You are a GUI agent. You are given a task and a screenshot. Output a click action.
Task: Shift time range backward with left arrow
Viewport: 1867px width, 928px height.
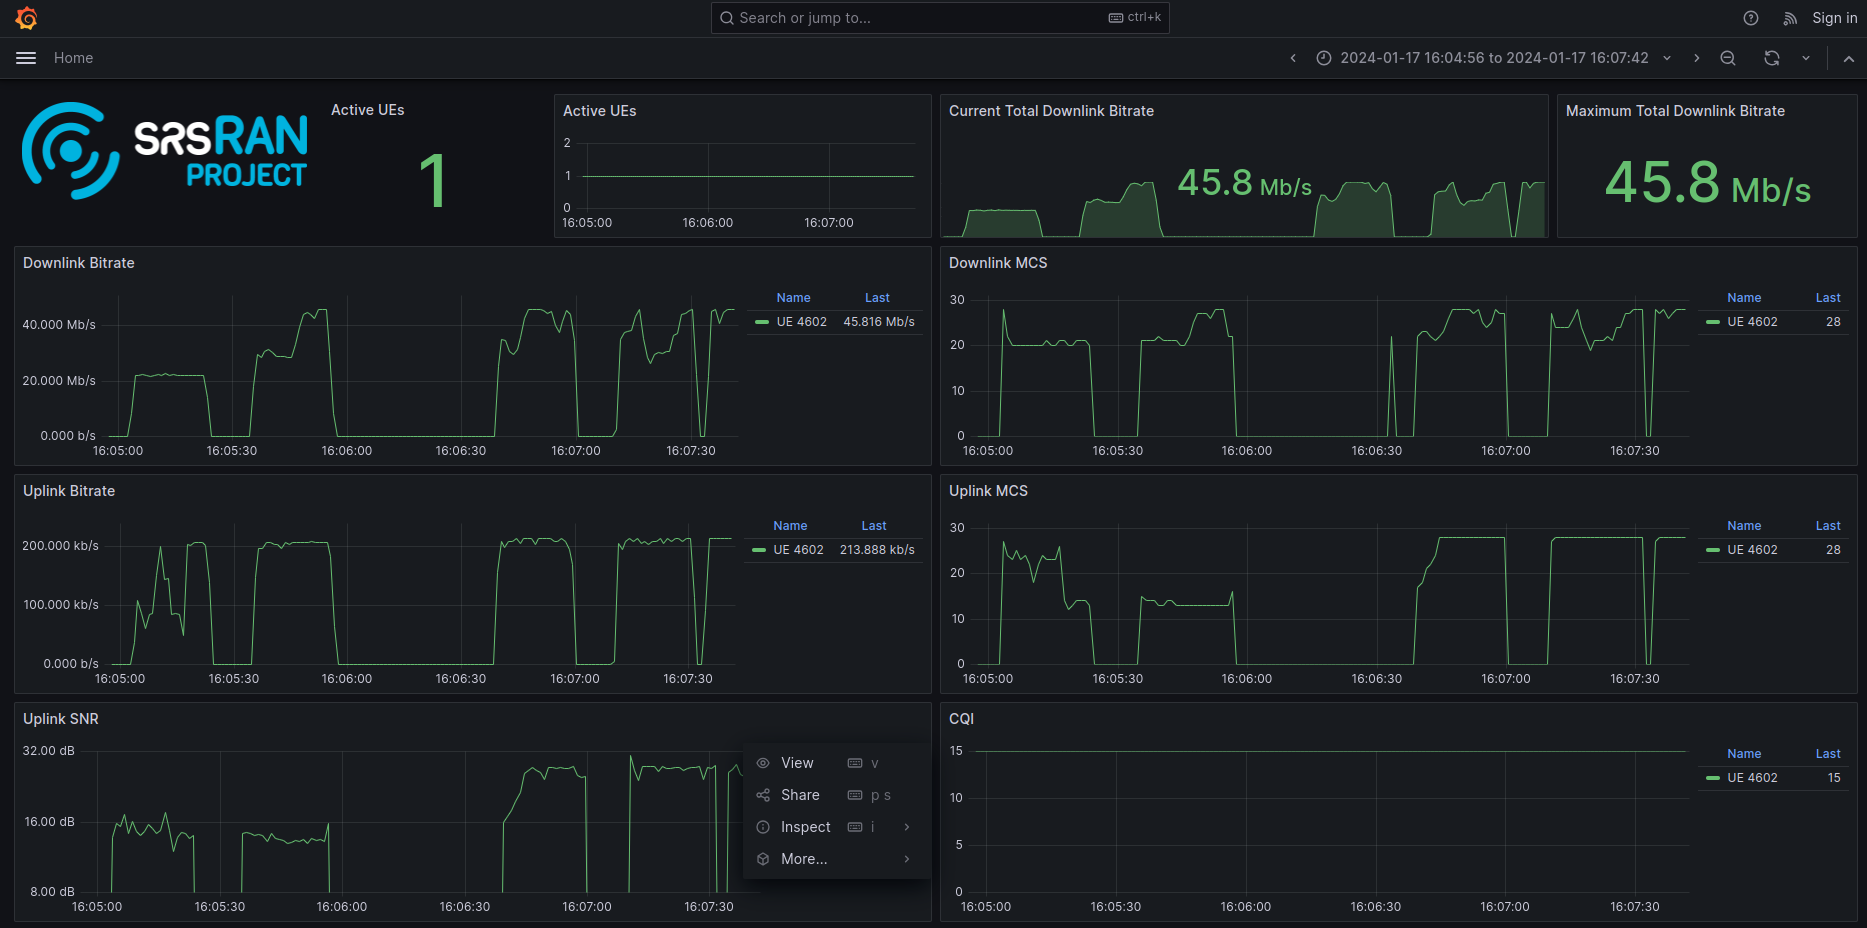[x=1293, y=58]
